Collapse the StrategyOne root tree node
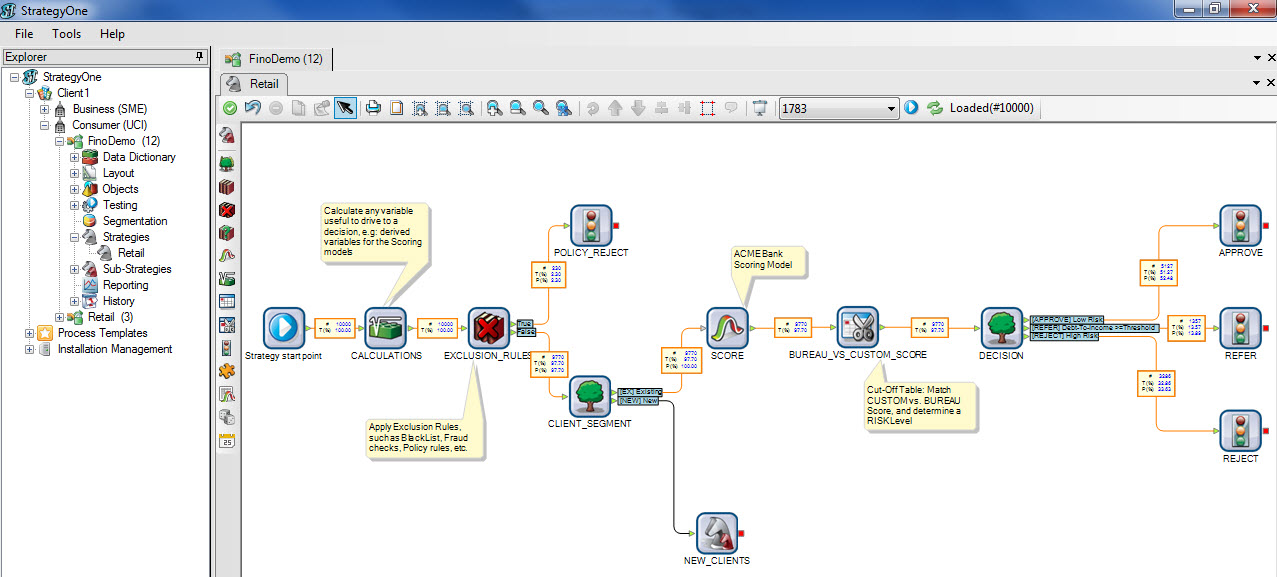The height and width of the screenshot is (577, 1277). (13, 77)
